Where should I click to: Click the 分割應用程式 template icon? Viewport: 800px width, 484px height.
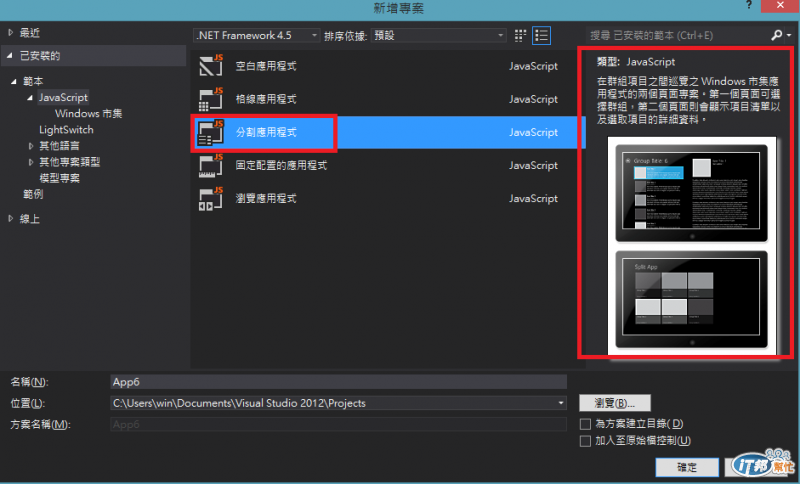pyautogui.click(x=211, y=132)
